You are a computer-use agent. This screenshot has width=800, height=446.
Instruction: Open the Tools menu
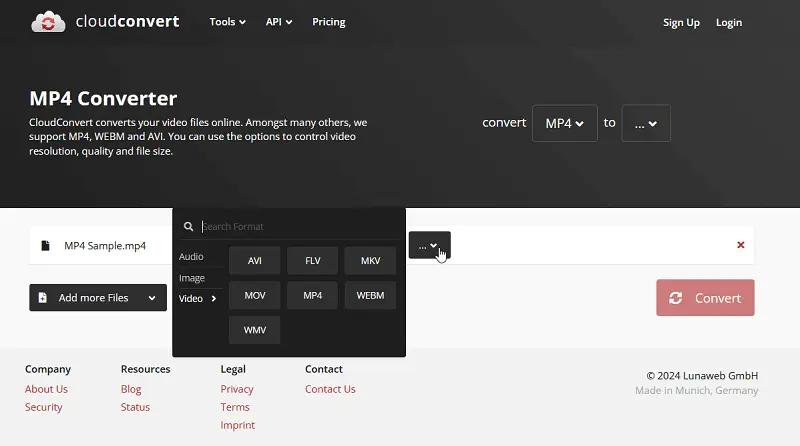click(228, 22)
